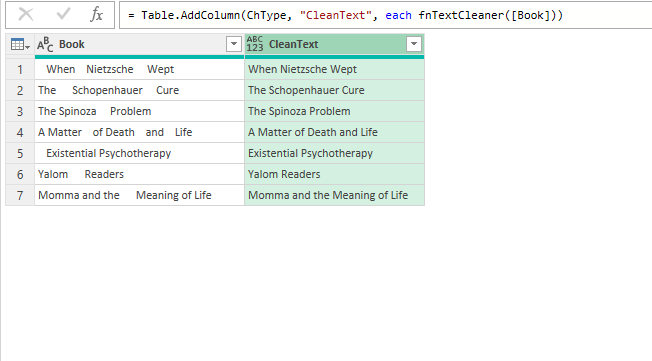Select 'Existential Psychotherapy' cell in Book column
This screenshot has height=361, width=652.
click(139, 153)
